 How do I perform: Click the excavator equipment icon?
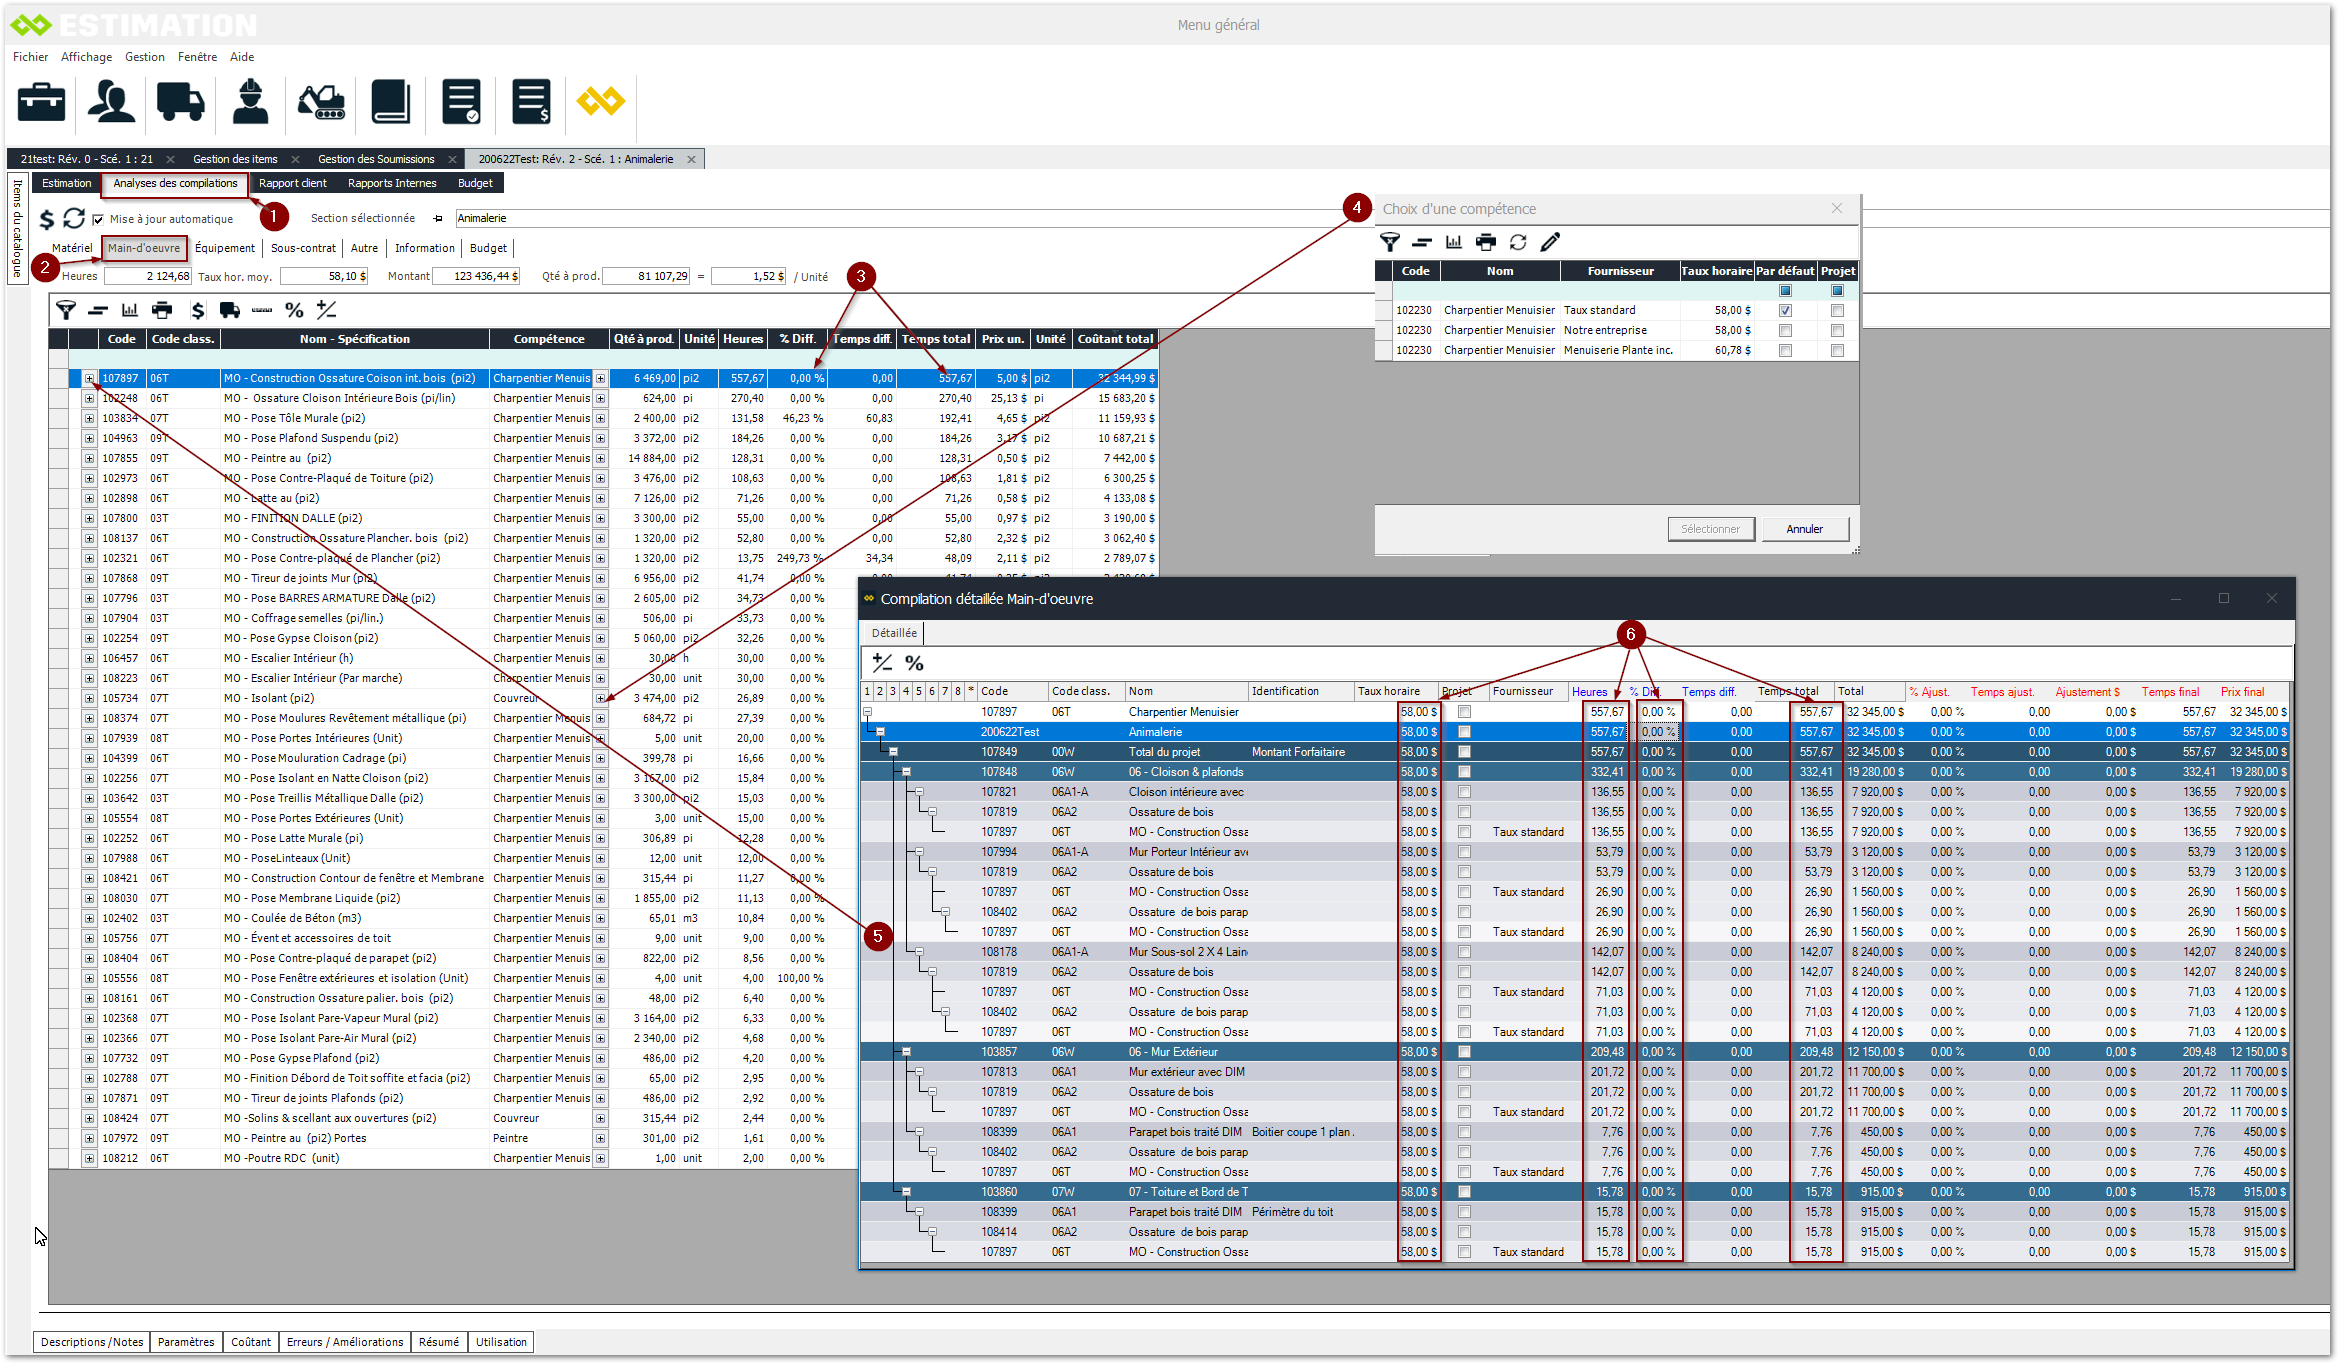tap(321, 102)
